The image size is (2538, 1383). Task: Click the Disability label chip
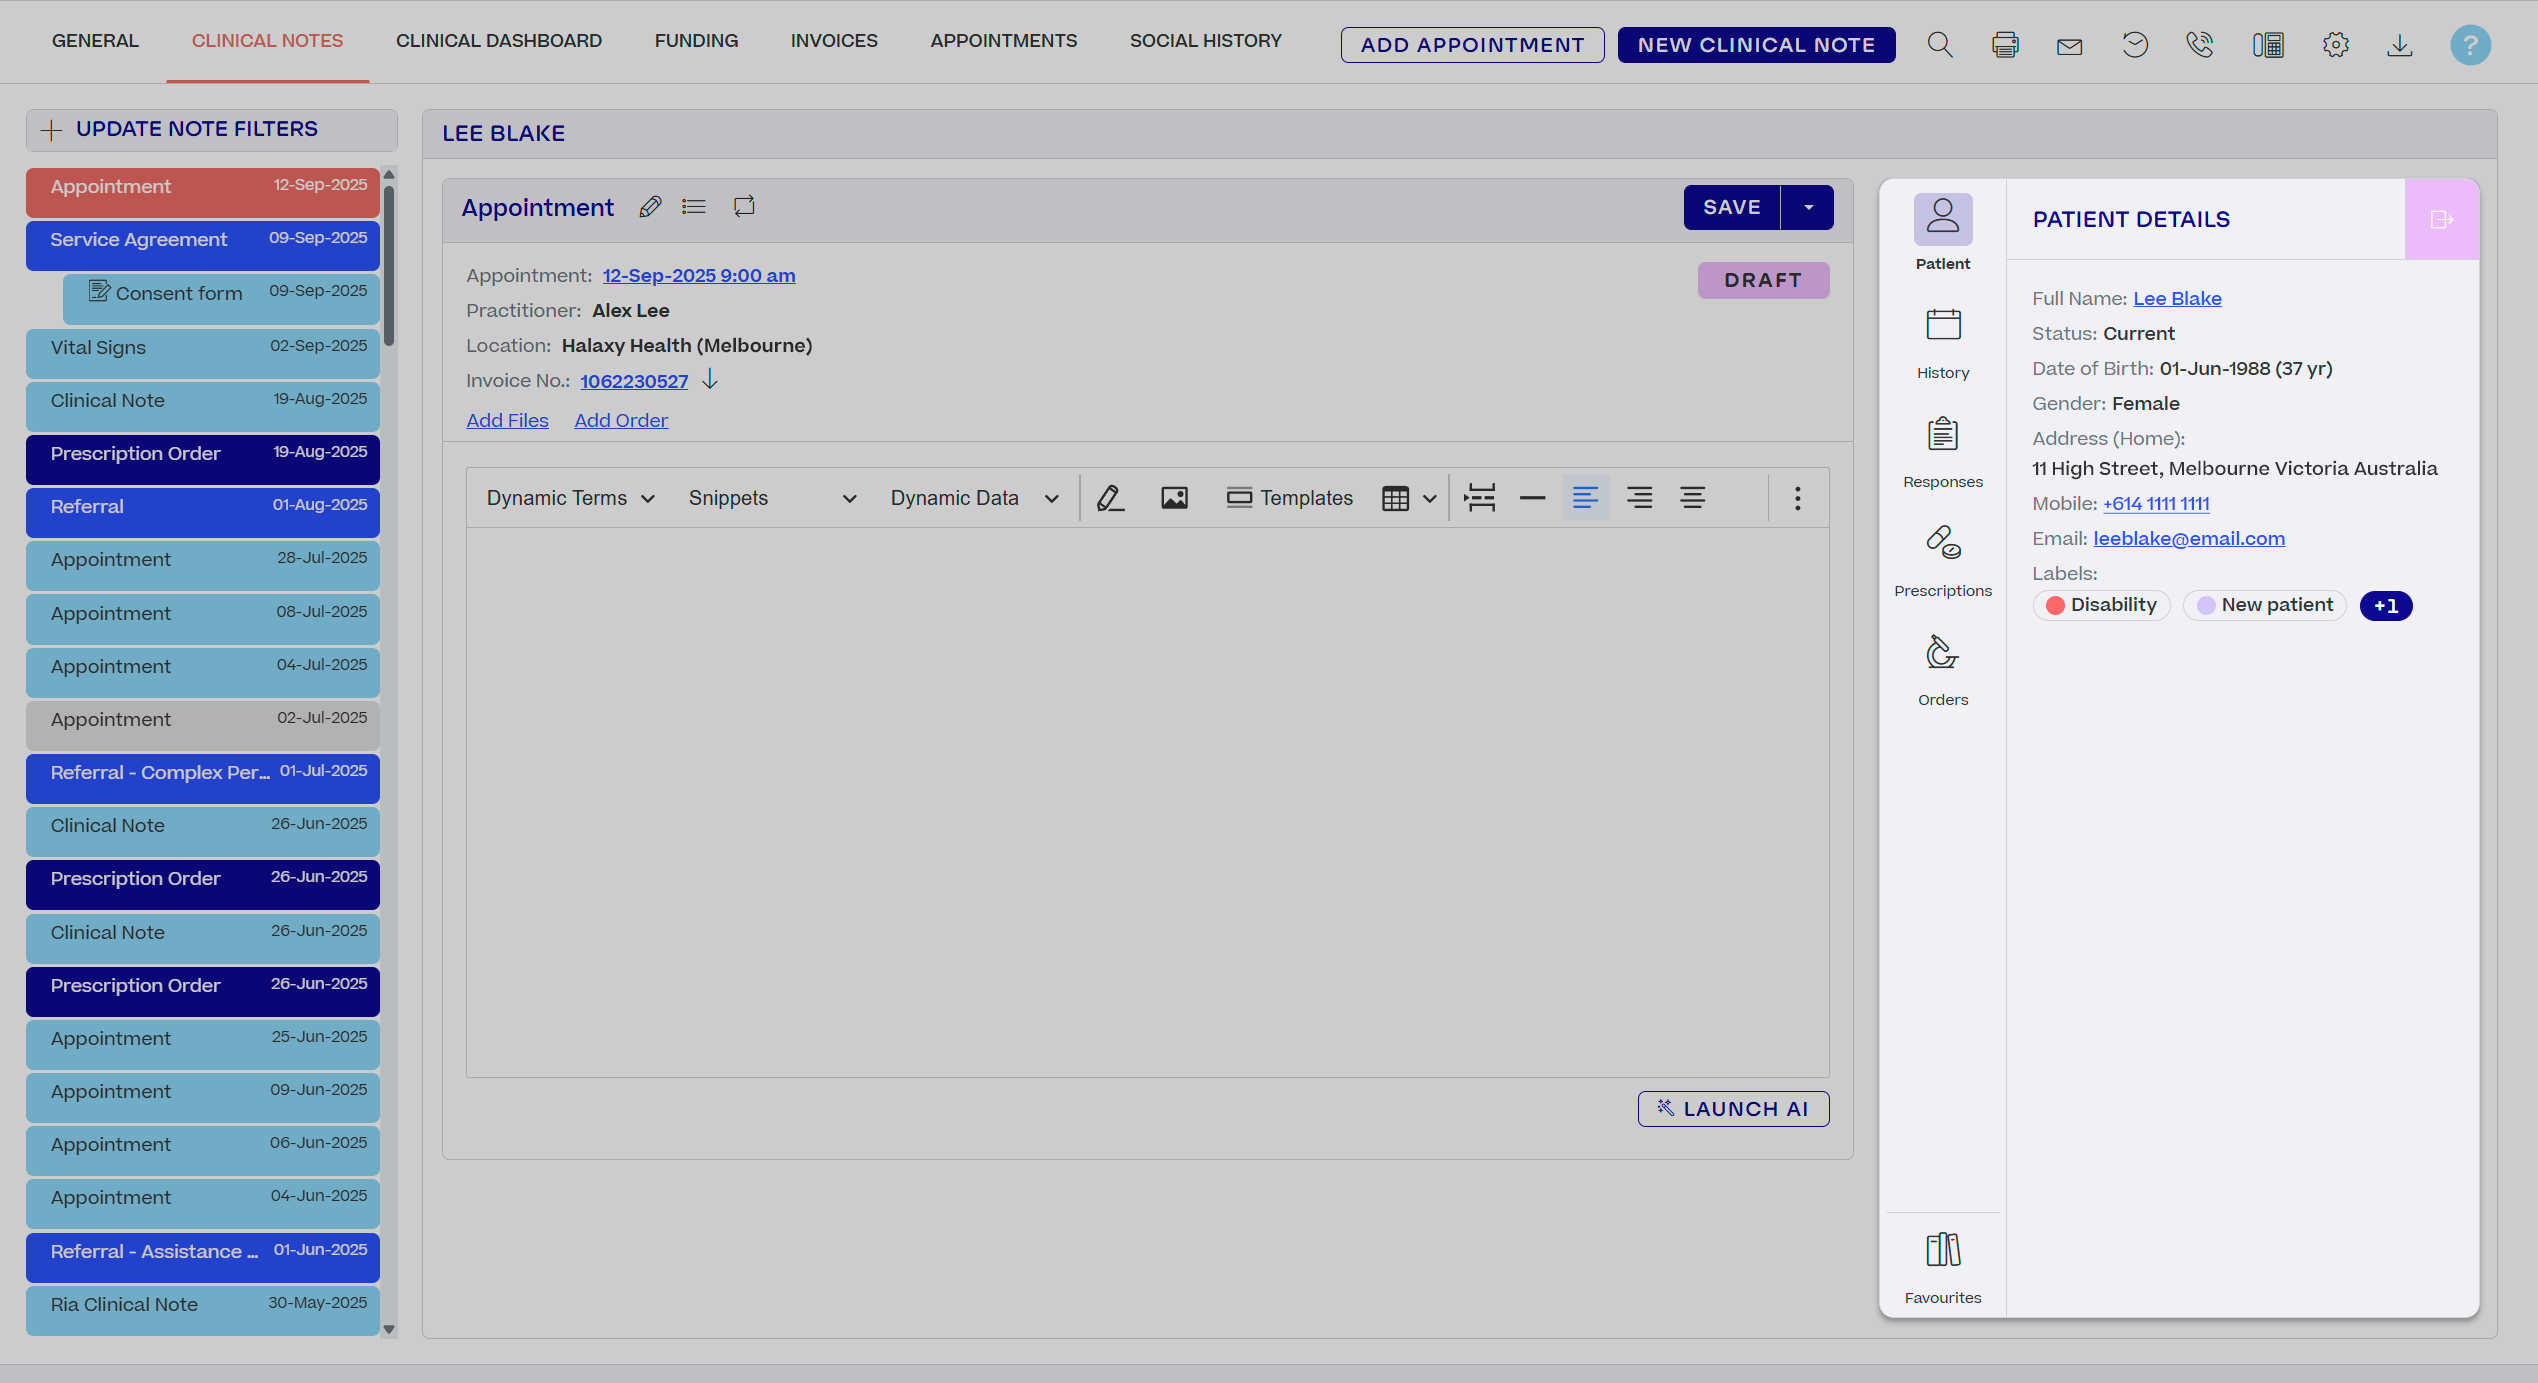point(2101,605)
